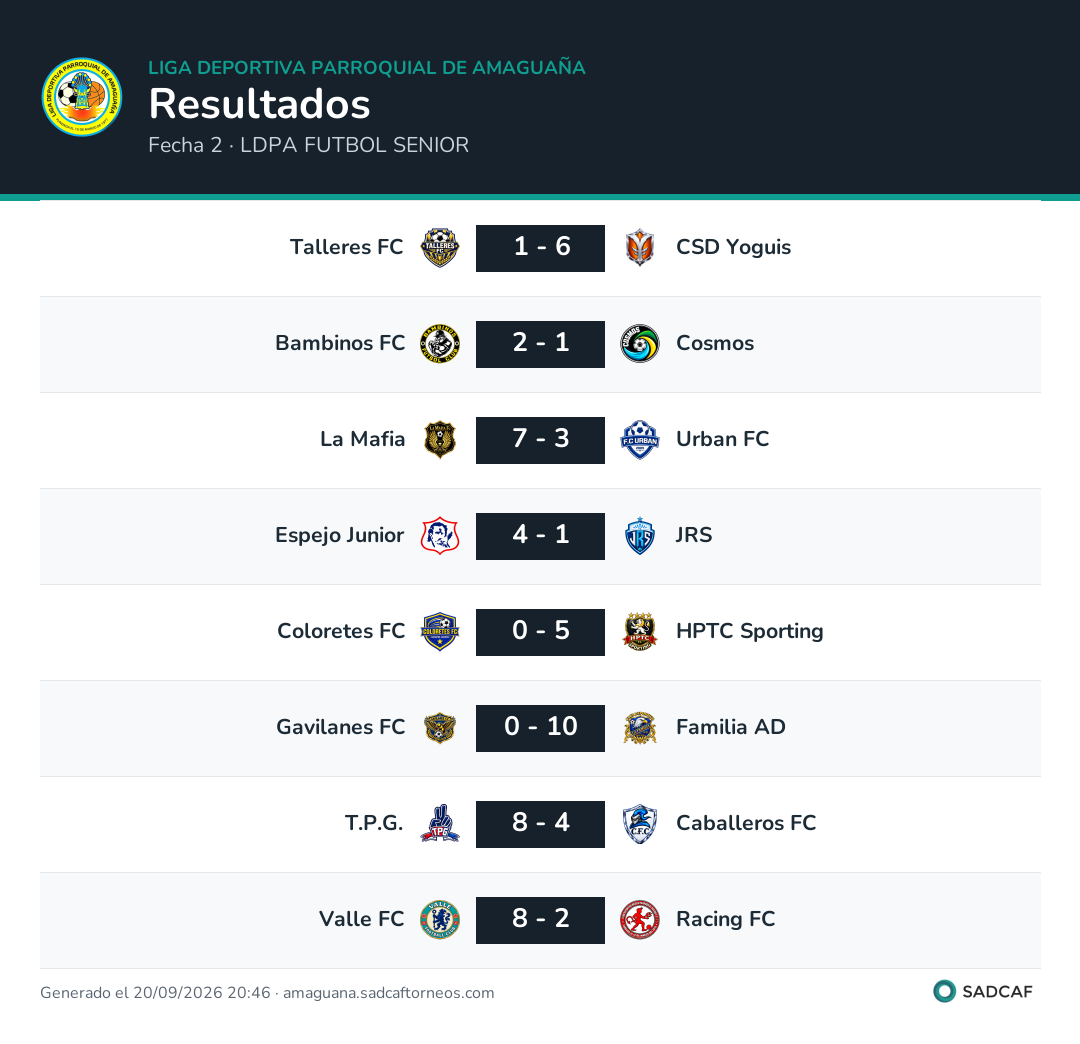1080x1044 pixels.
Task: Click the HPTC Sporting badge
Action: pos(640,631)
